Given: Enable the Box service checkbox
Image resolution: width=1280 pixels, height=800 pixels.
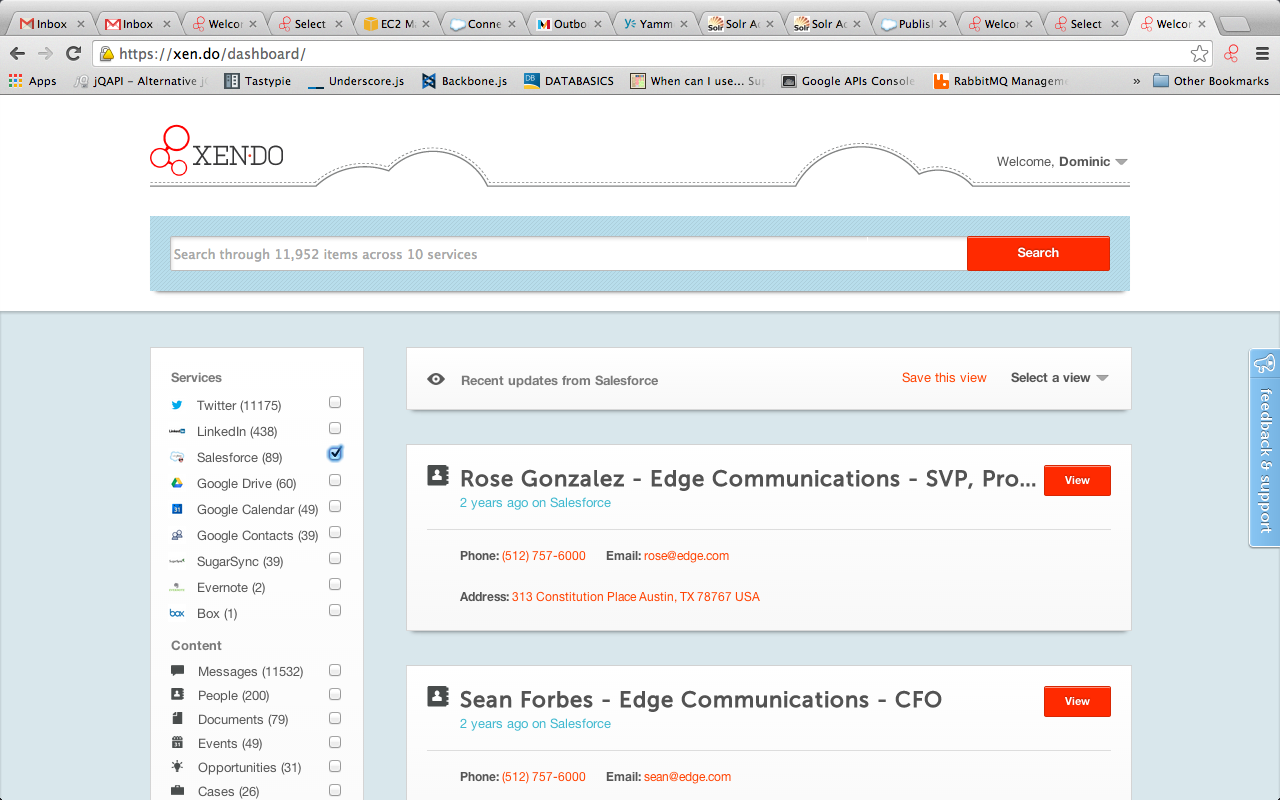Looking at the screenshot, I should [335, 610].
